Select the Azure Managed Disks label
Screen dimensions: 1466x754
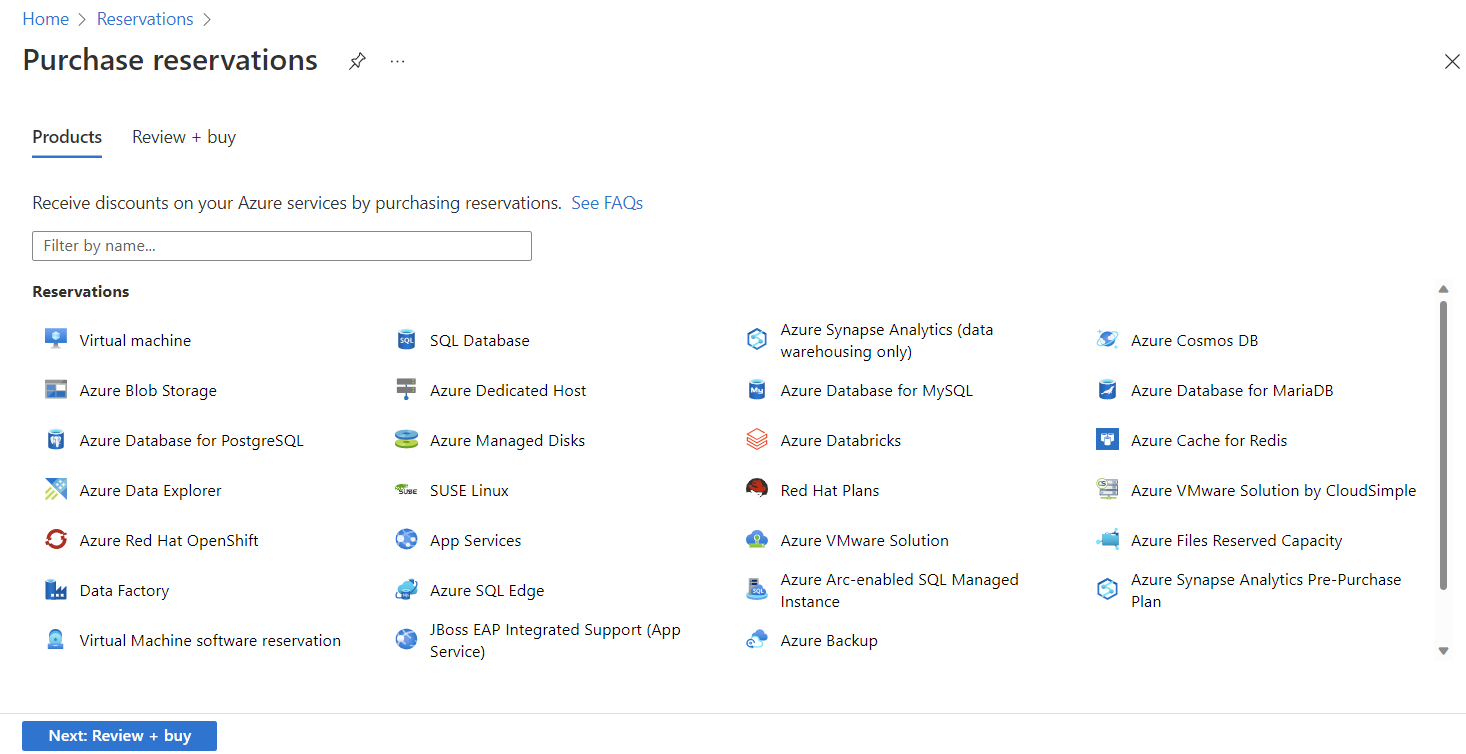pos(507,441)
